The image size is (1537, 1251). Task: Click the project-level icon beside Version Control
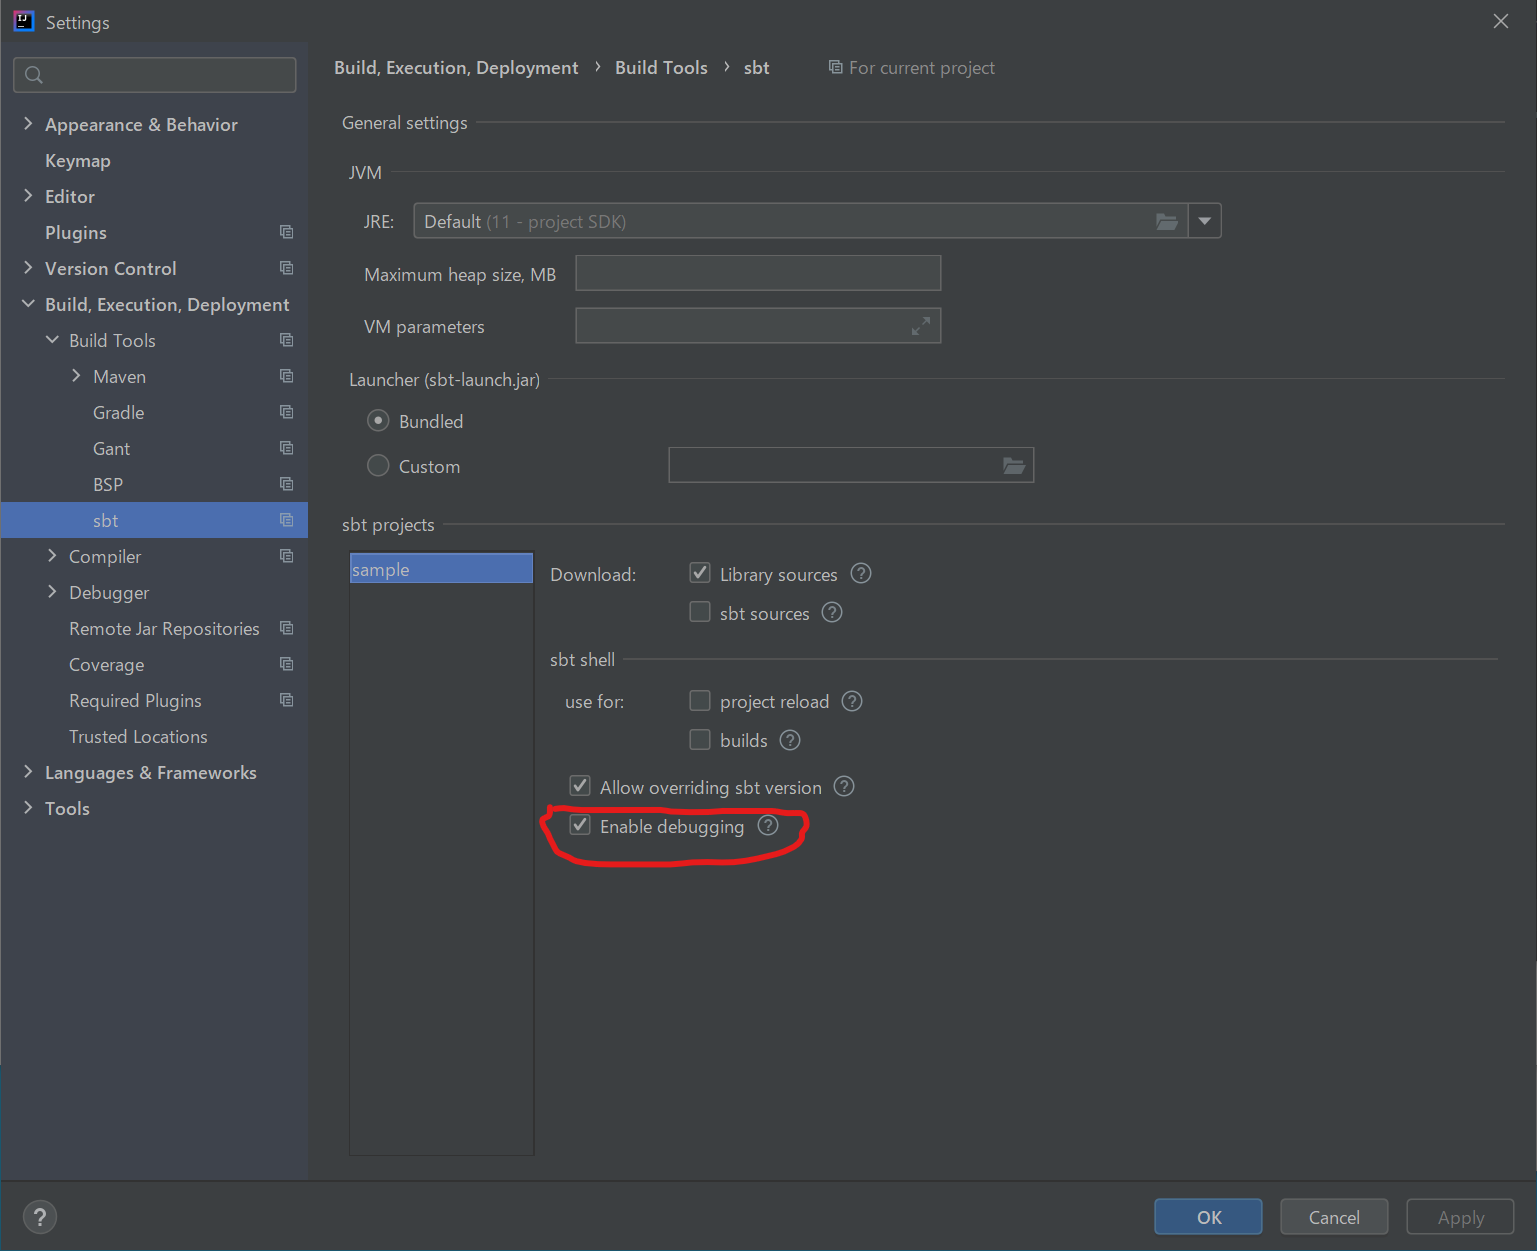(x=287, y=268)
